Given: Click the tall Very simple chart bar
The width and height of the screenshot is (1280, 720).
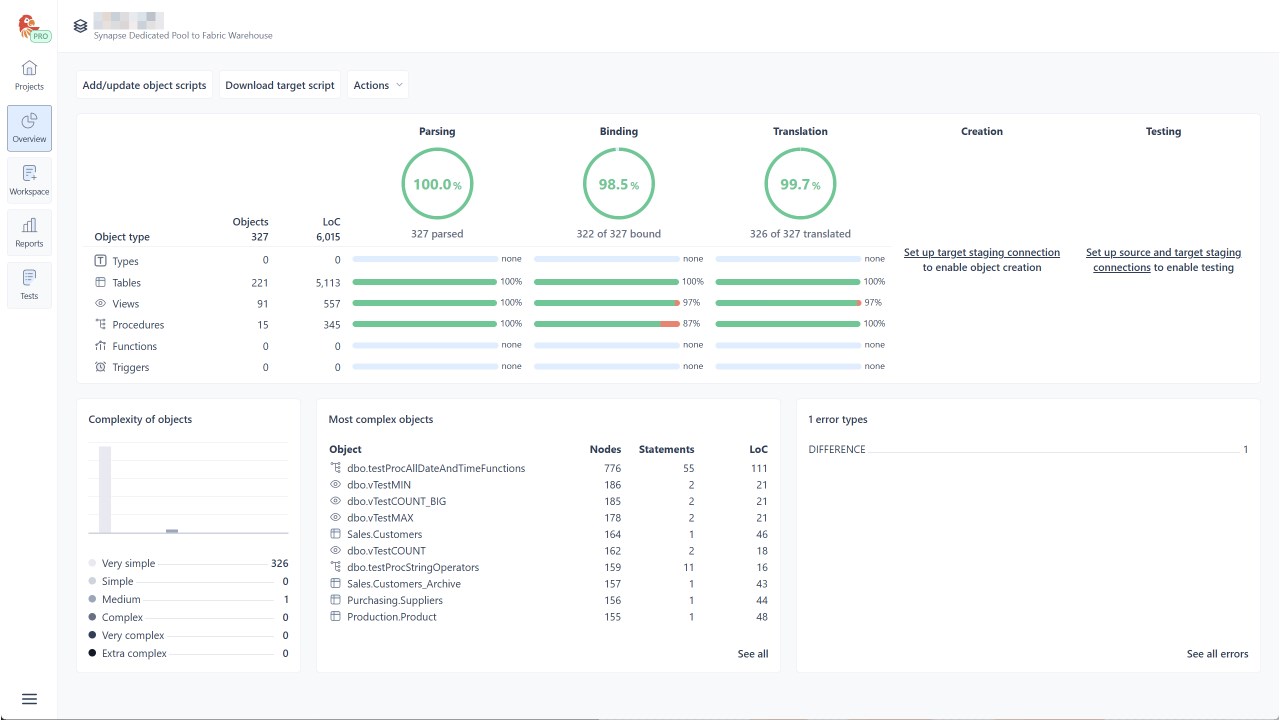Looking at the screenshot, I should [x=105, y=490].
